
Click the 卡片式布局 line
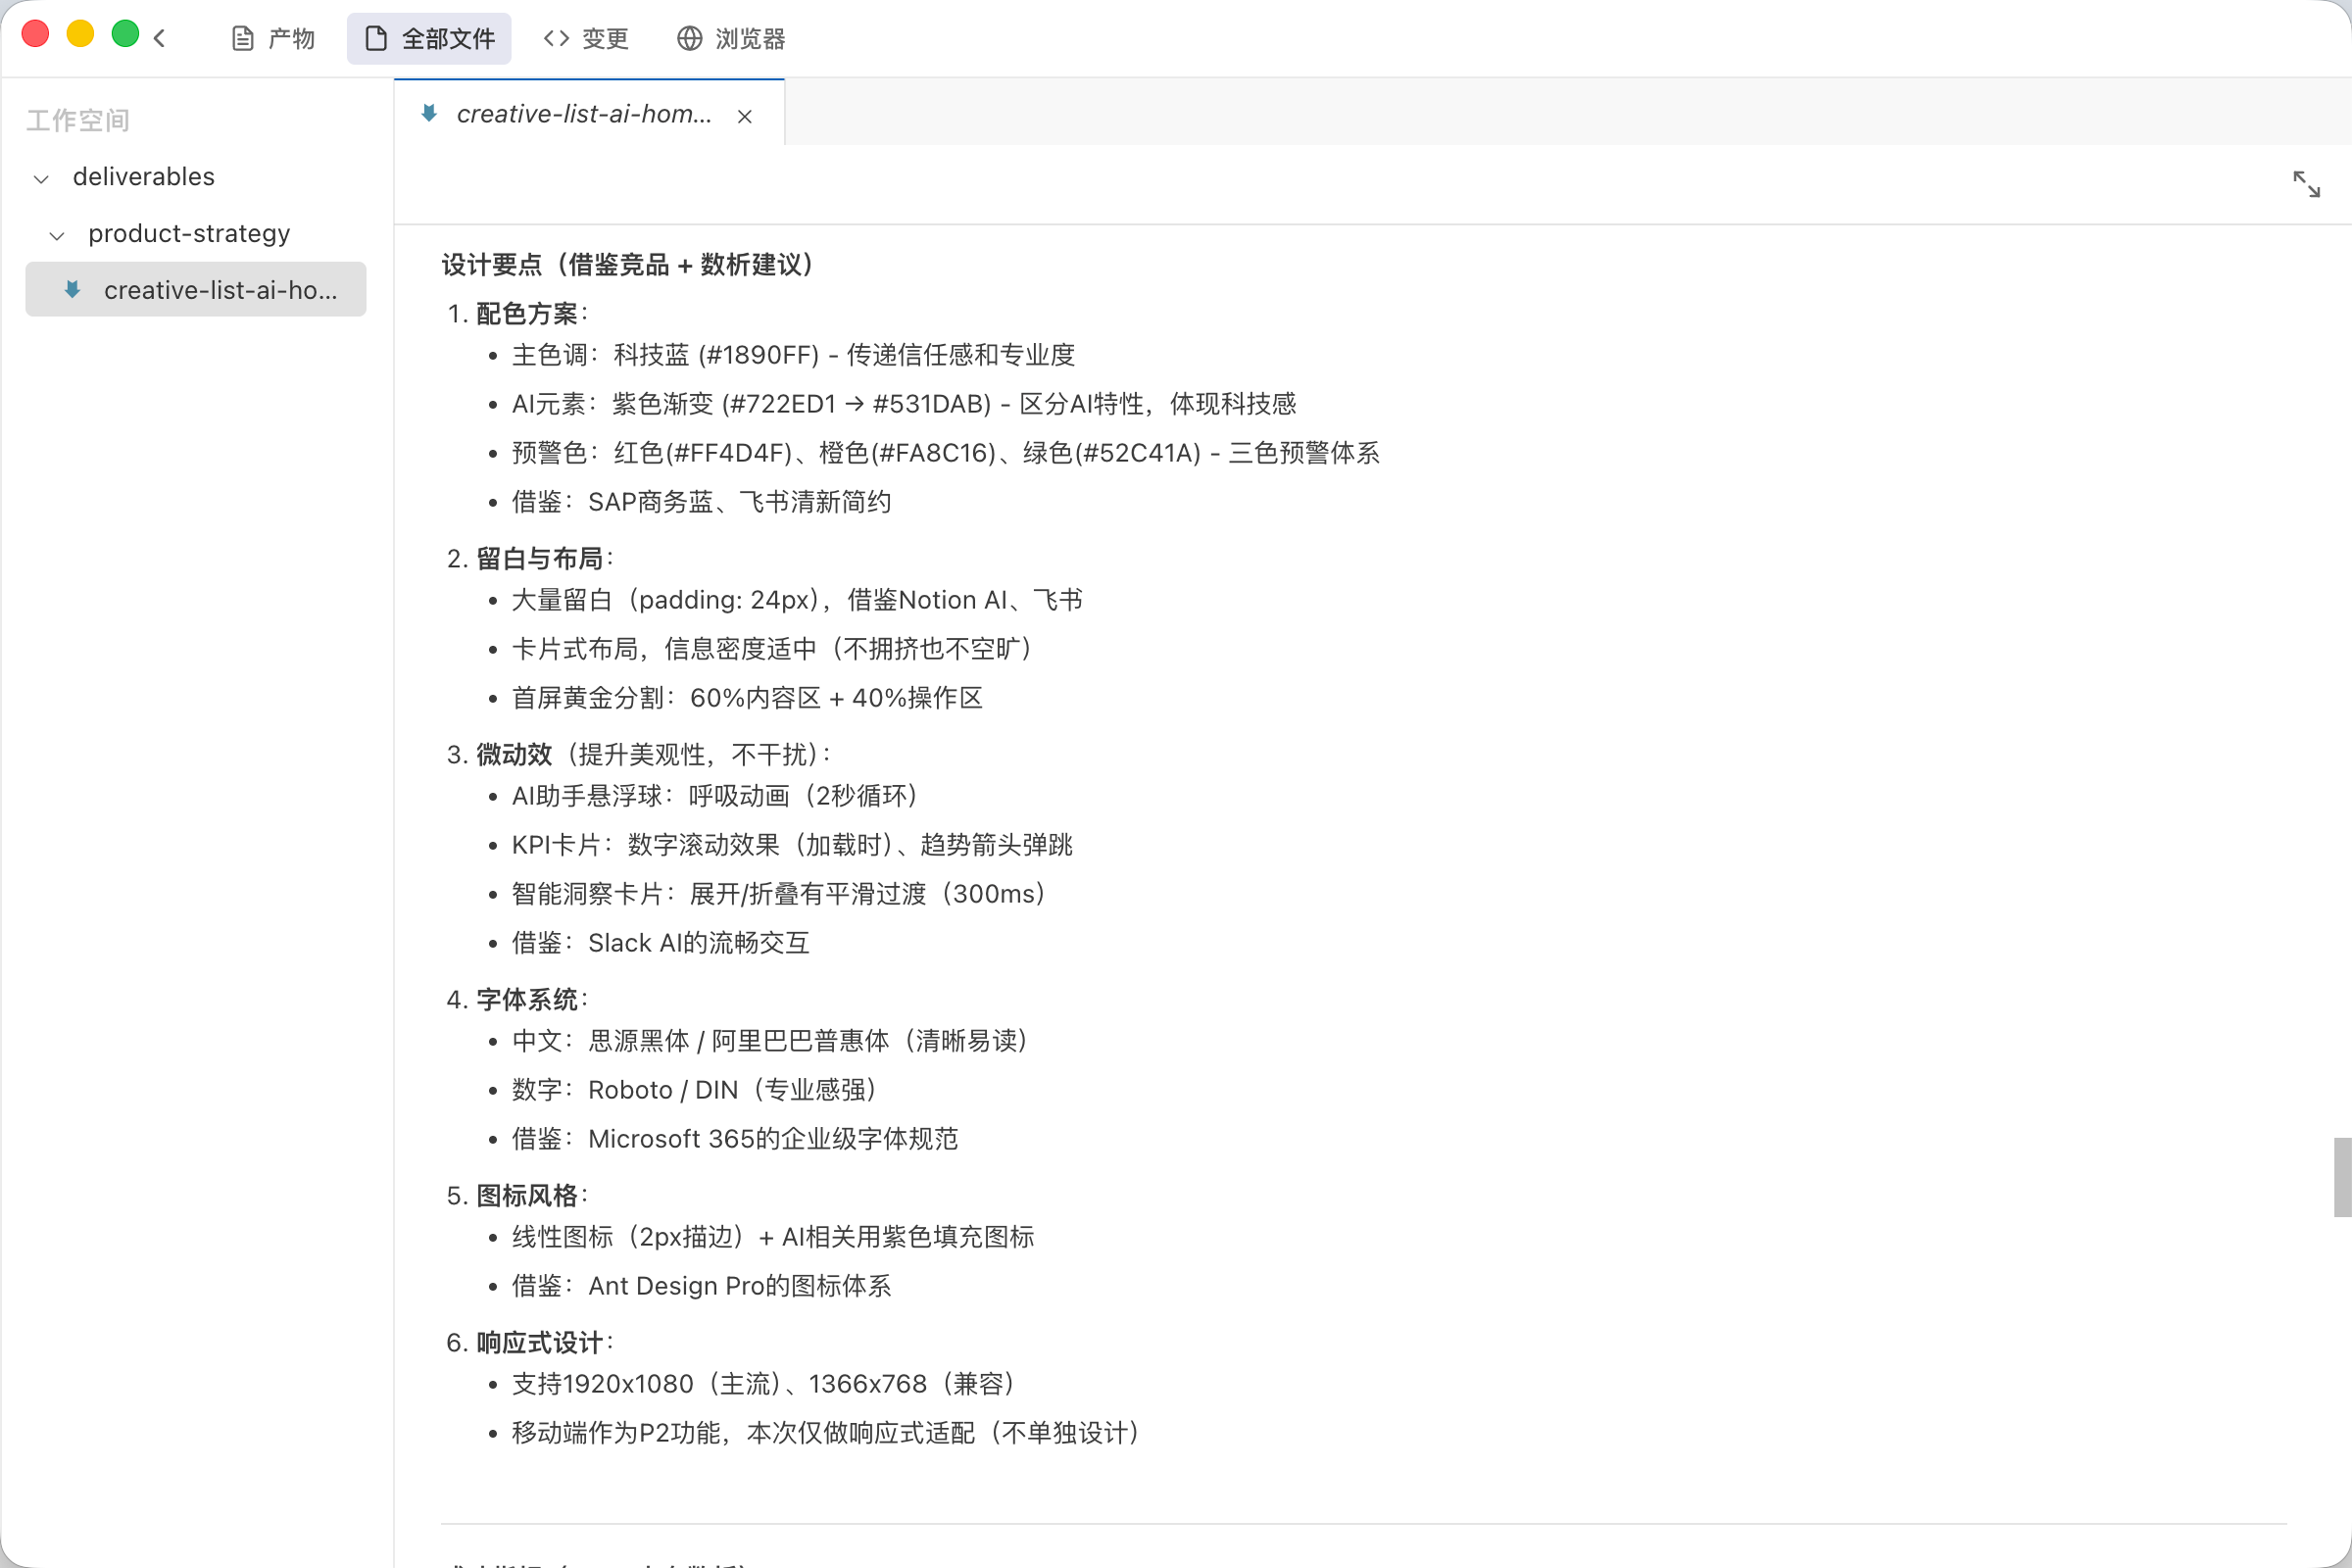click(x=772, y=649)
